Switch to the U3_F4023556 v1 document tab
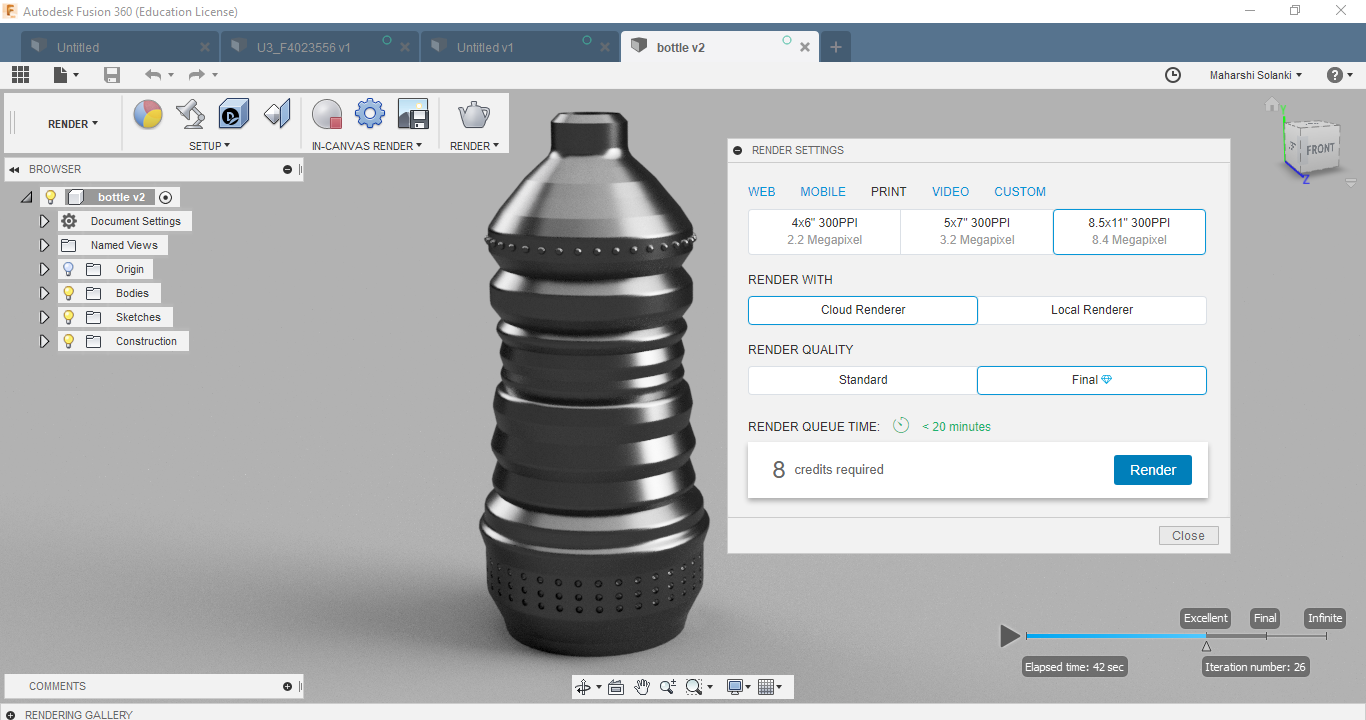Image resolution: width=1366 pixels, height=720 pixels. 320,47
